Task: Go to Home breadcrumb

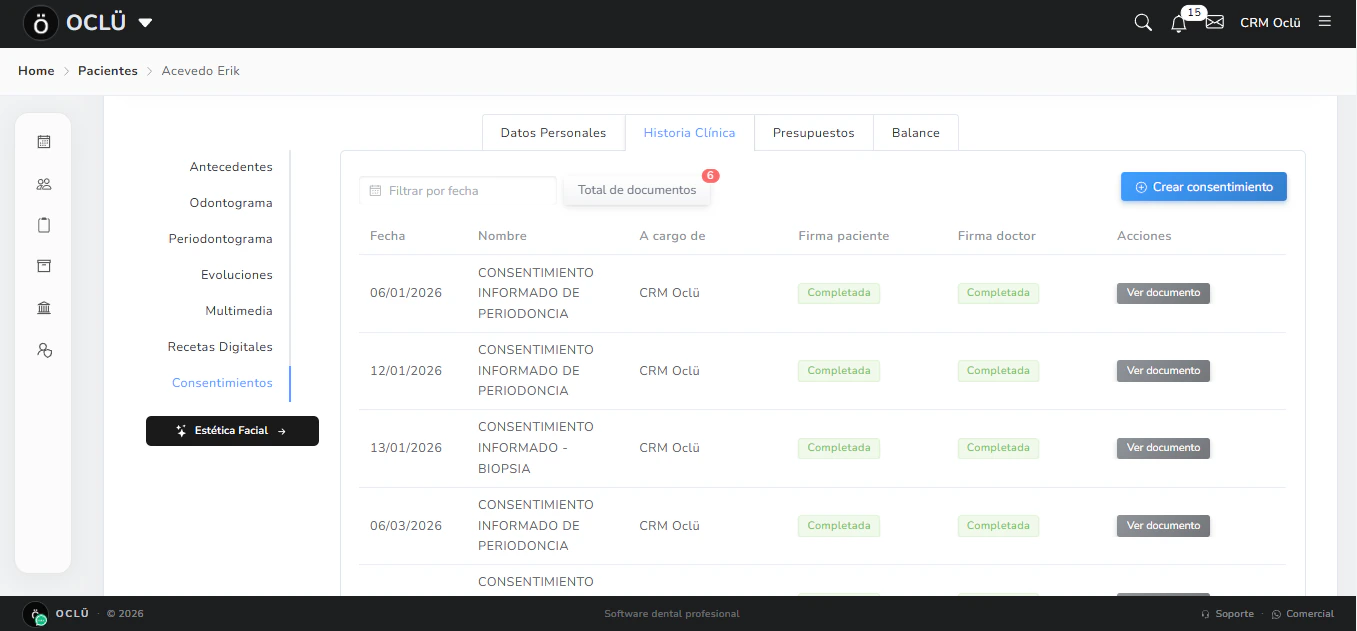Action: click(36, 71)
